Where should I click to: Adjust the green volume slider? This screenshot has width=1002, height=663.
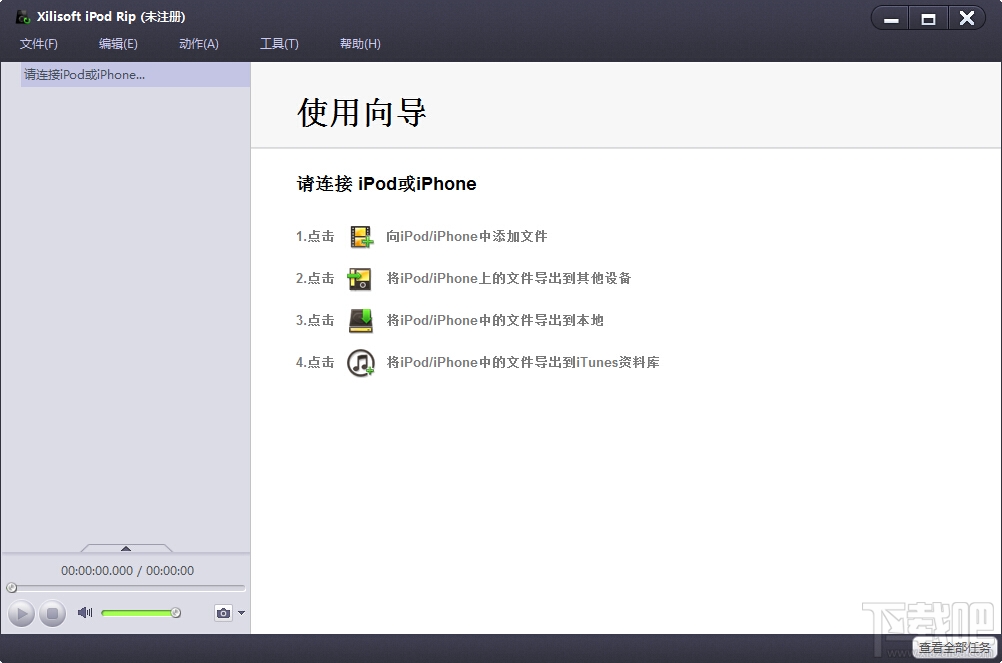(x=141, y=613)
